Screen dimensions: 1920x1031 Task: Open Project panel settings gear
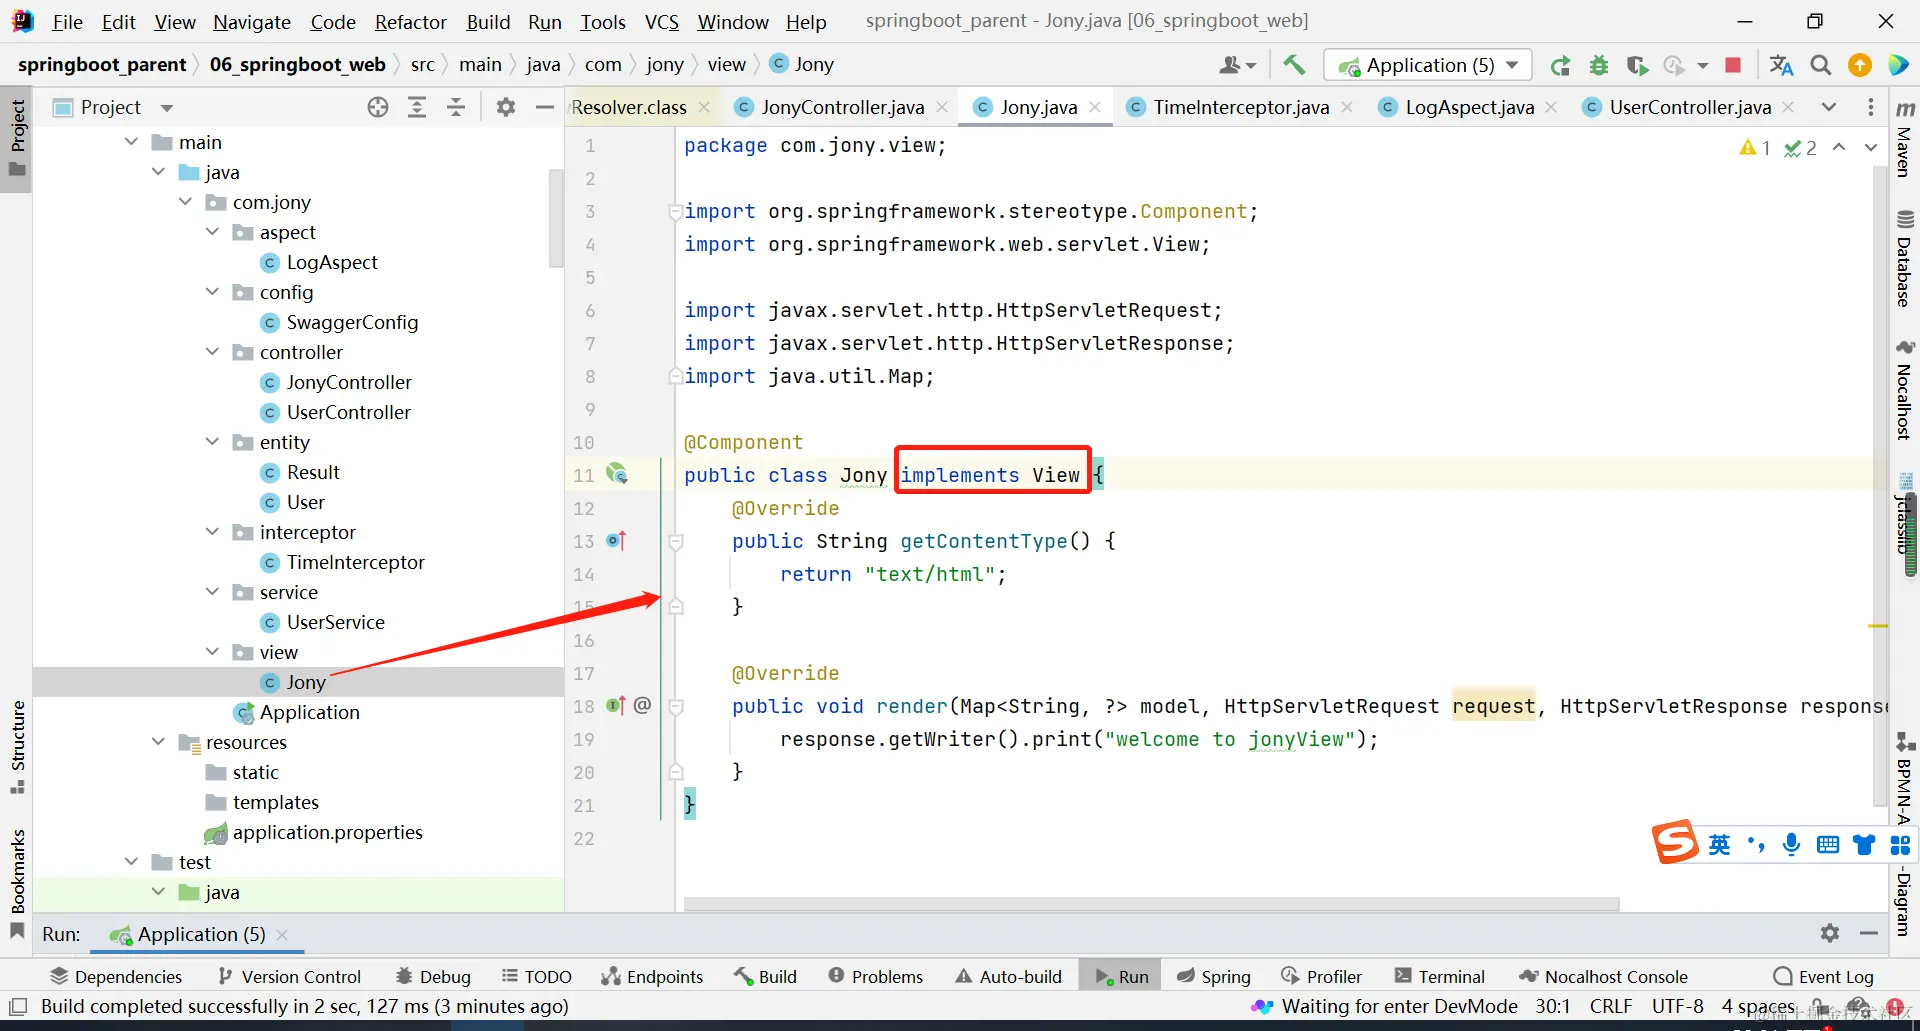pyautogui.click(x=506, y=107)
